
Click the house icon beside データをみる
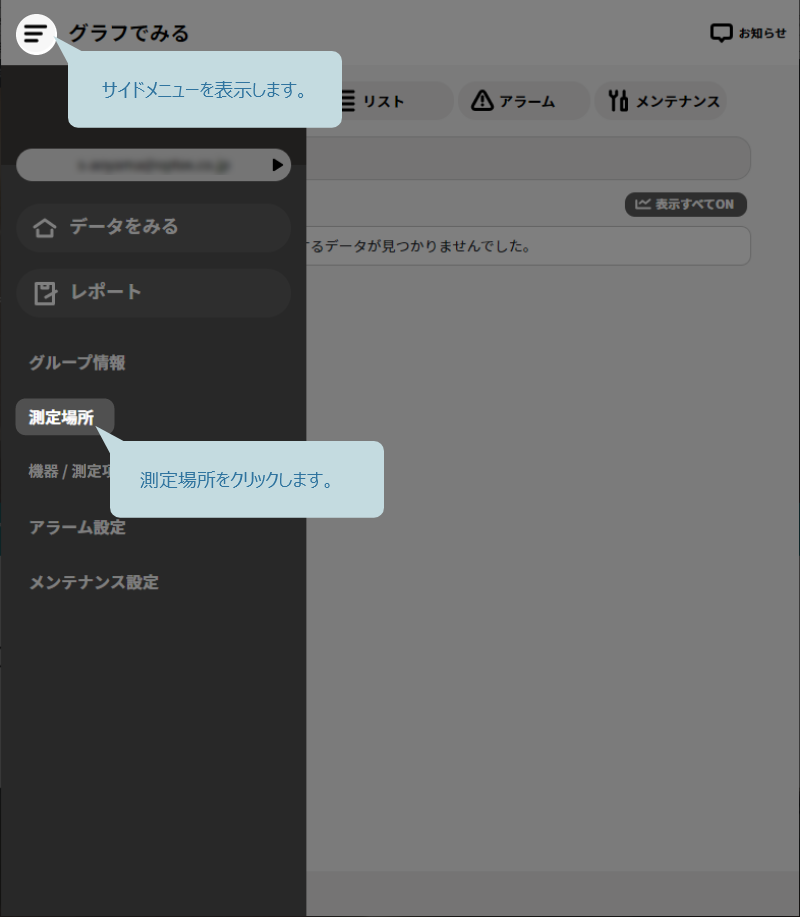(44, 227)
